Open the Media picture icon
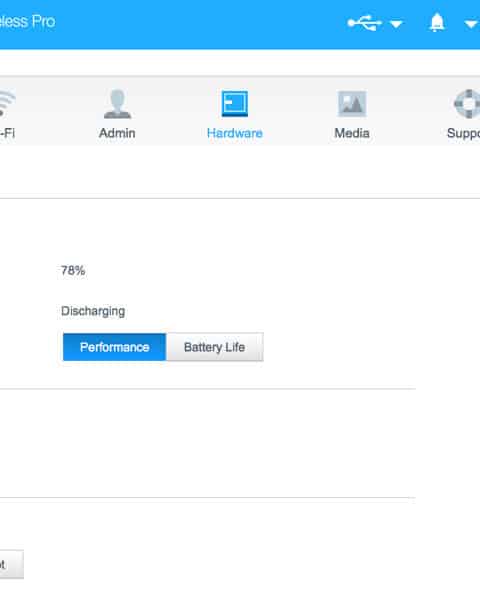This screenshot has height=589, width=480. (x=352, y=104)
